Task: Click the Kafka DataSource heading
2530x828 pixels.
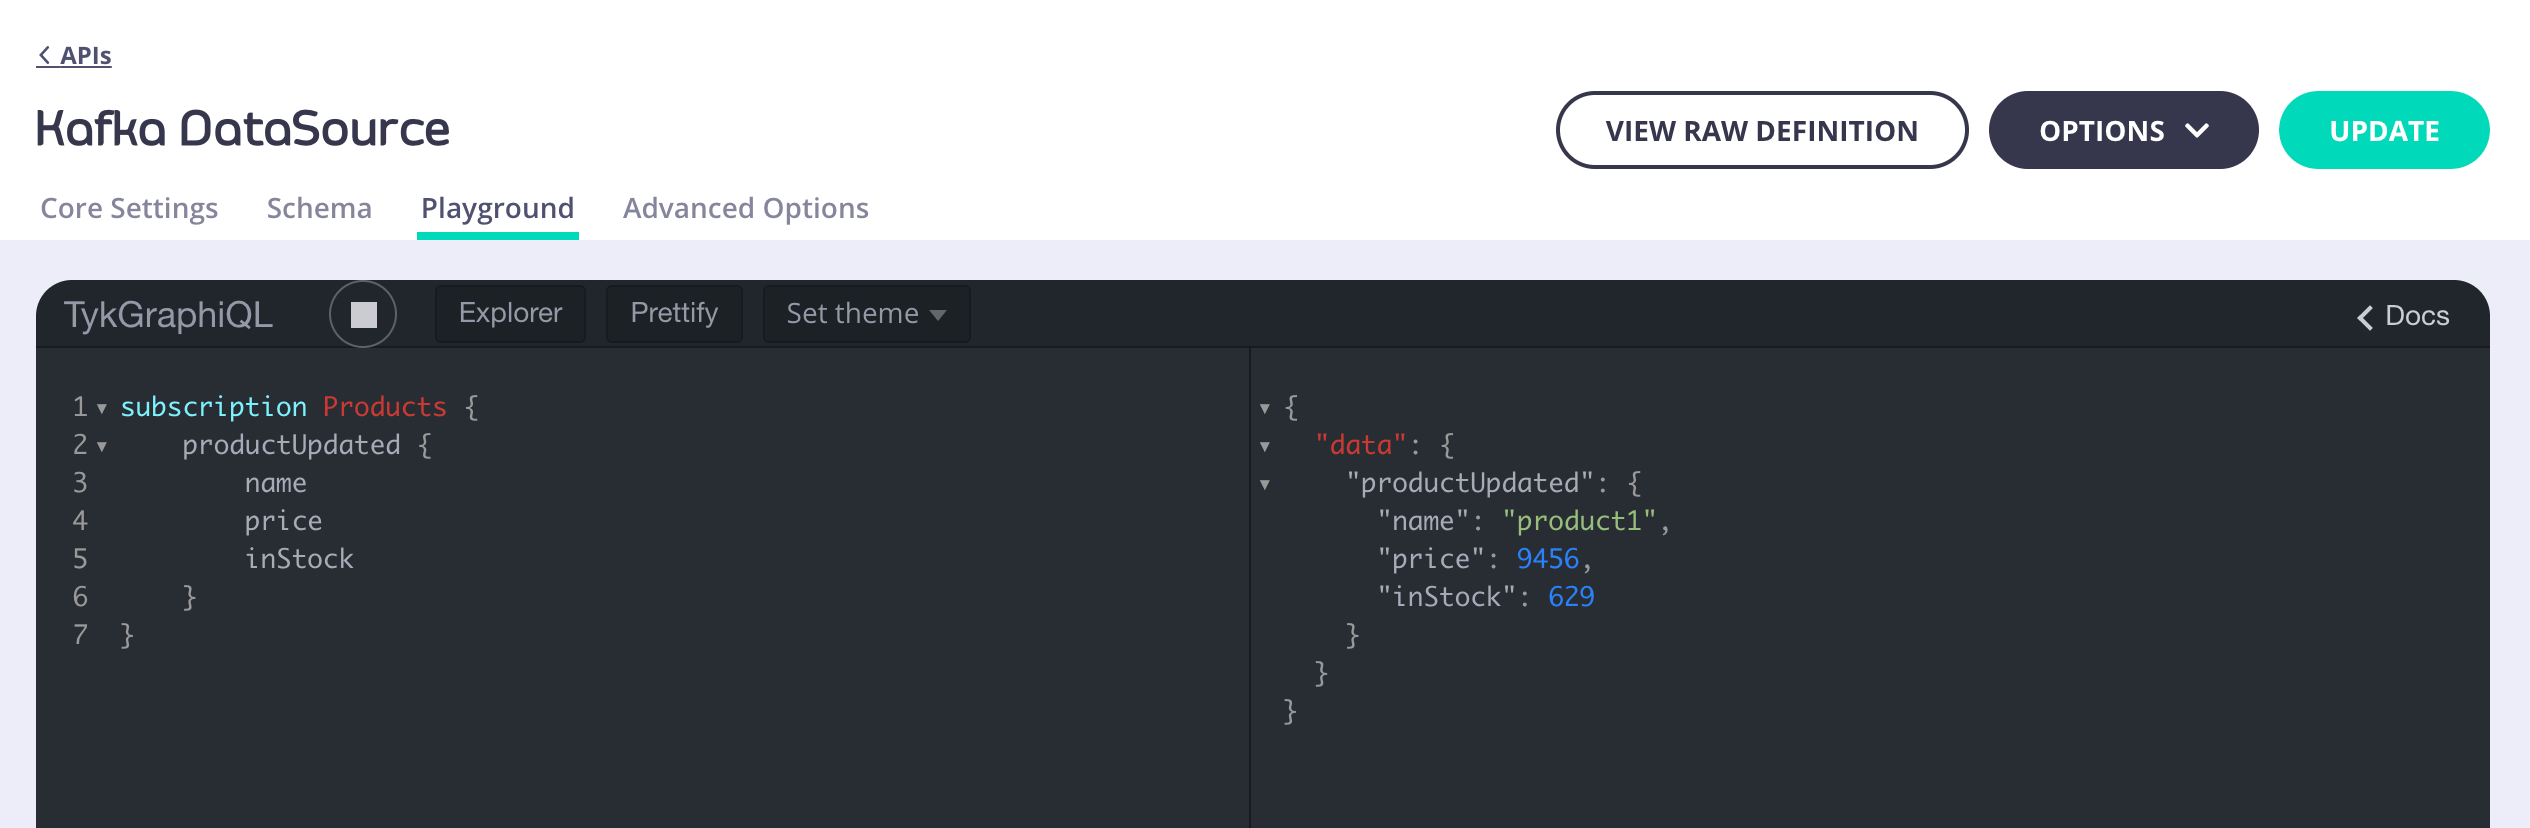Action: (243, 129)
